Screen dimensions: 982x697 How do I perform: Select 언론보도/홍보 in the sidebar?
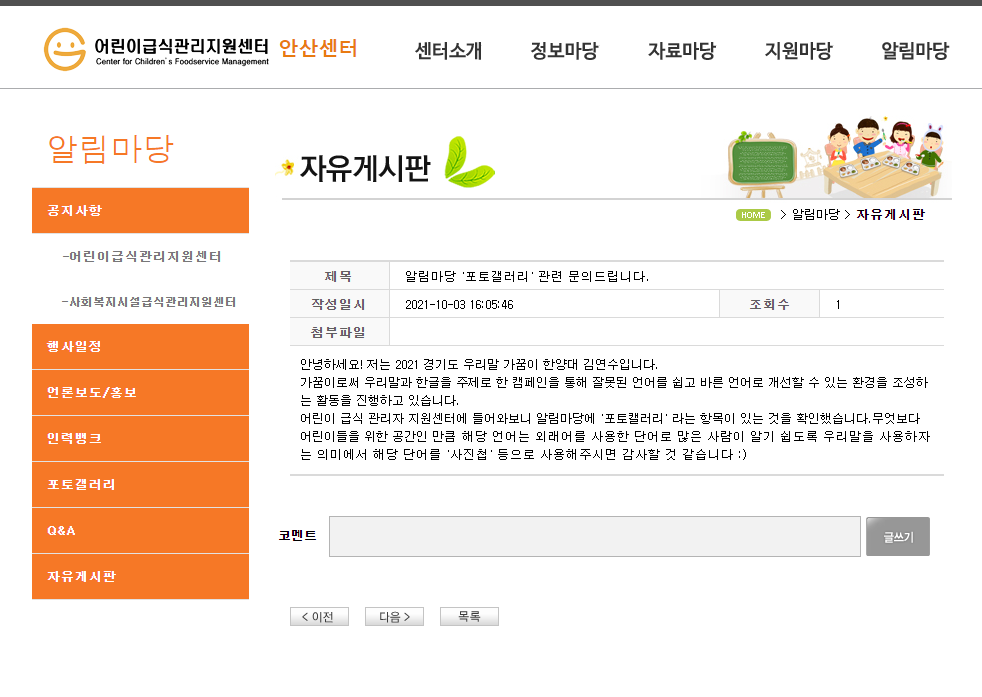[140, 392]
